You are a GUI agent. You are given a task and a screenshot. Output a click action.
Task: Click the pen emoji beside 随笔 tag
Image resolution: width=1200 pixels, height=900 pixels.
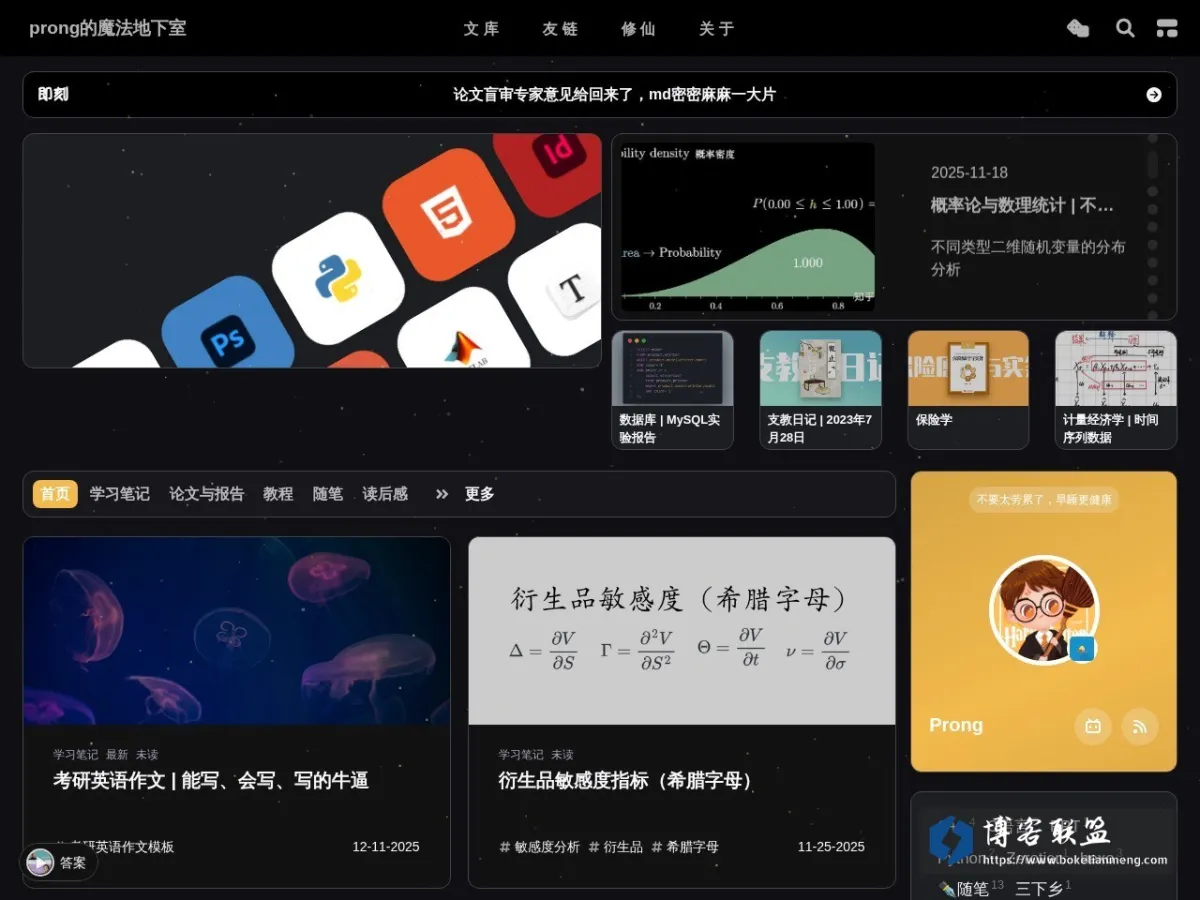coord(947,888)
